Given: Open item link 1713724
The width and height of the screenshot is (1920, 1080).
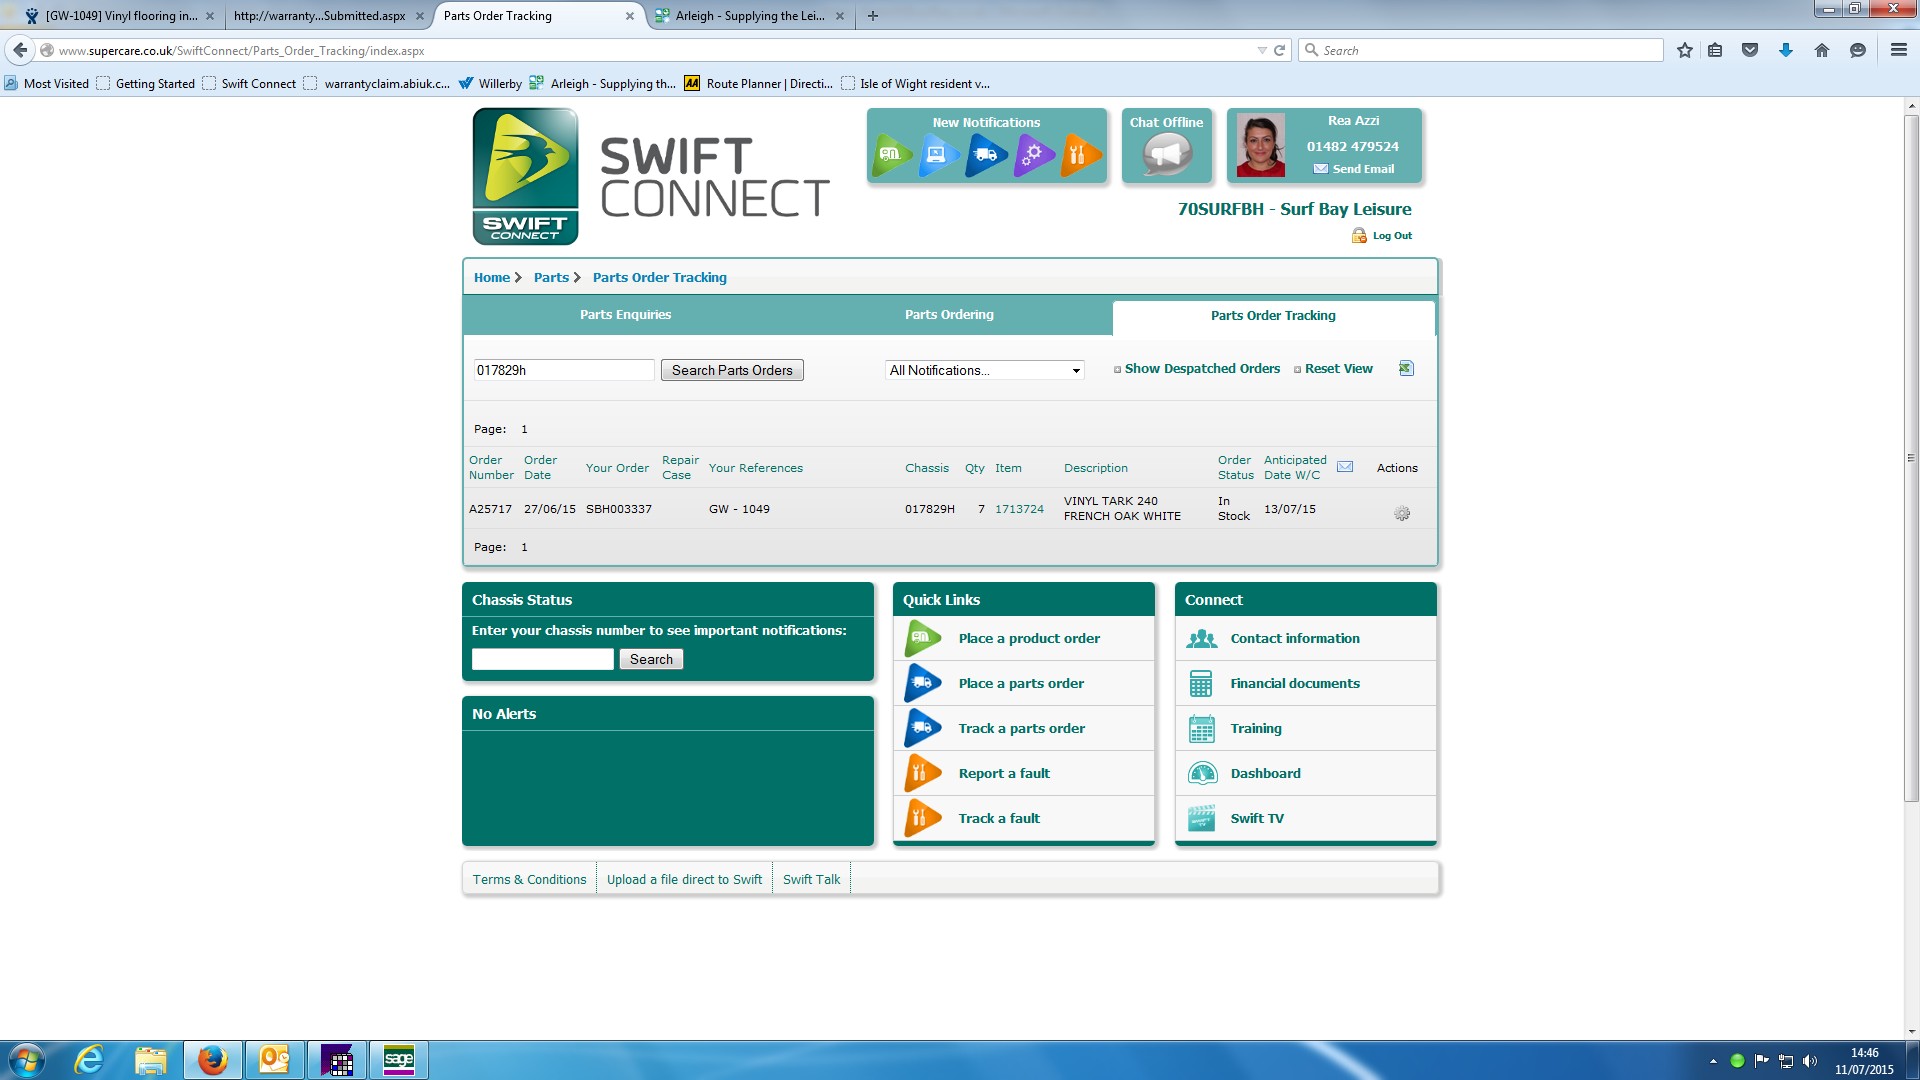Looking at the screenshot, I should click(x=1019, y=509).
